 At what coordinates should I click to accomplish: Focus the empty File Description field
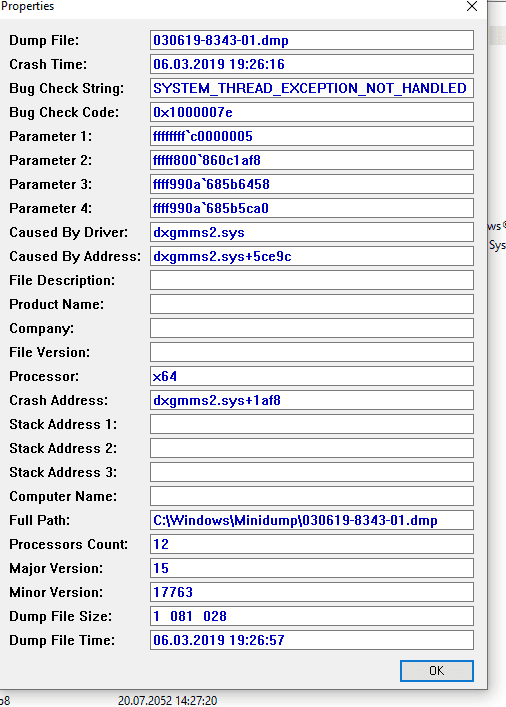point(312,280)
